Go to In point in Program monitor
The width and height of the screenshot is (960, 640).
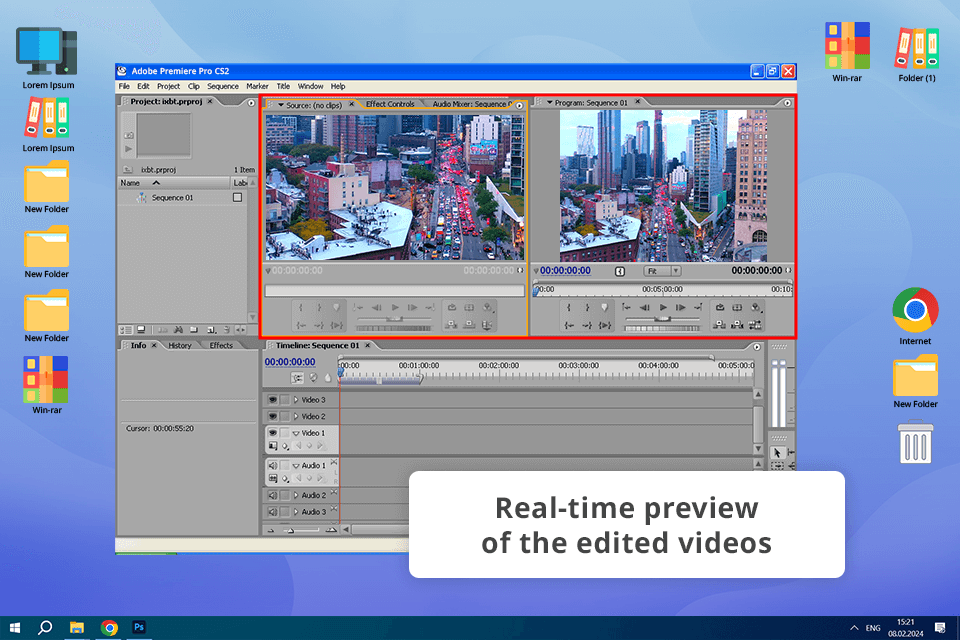coord(569,325)
